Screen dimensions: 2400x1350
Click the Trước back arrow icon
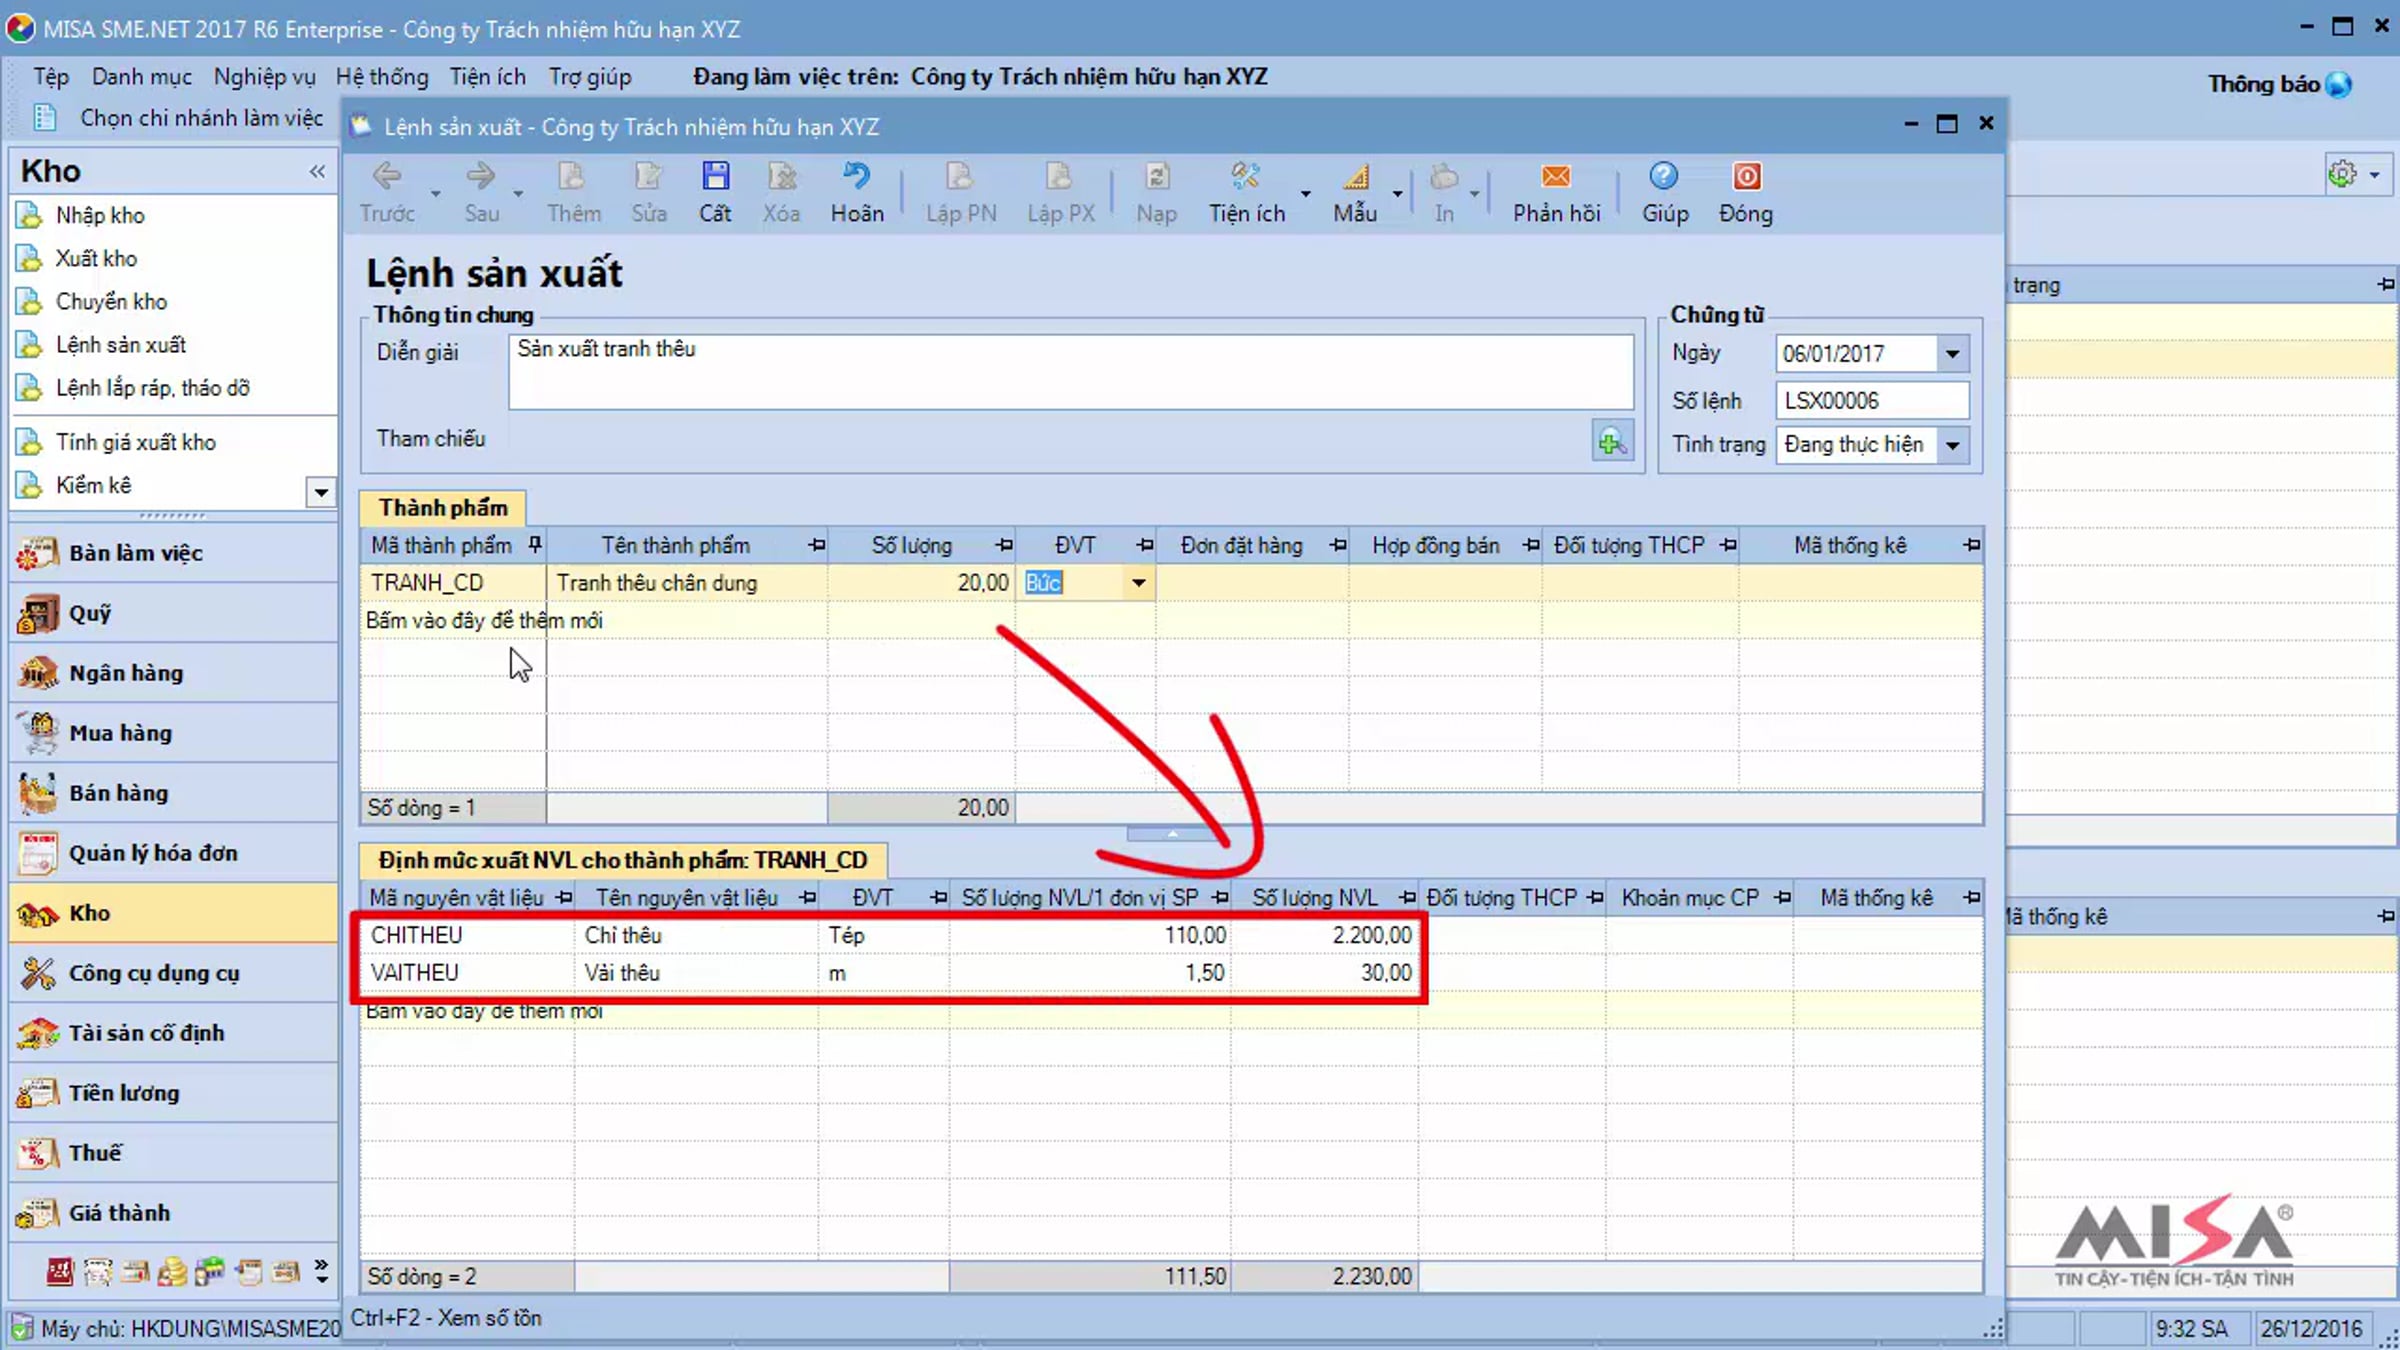(x=387, y=177)
